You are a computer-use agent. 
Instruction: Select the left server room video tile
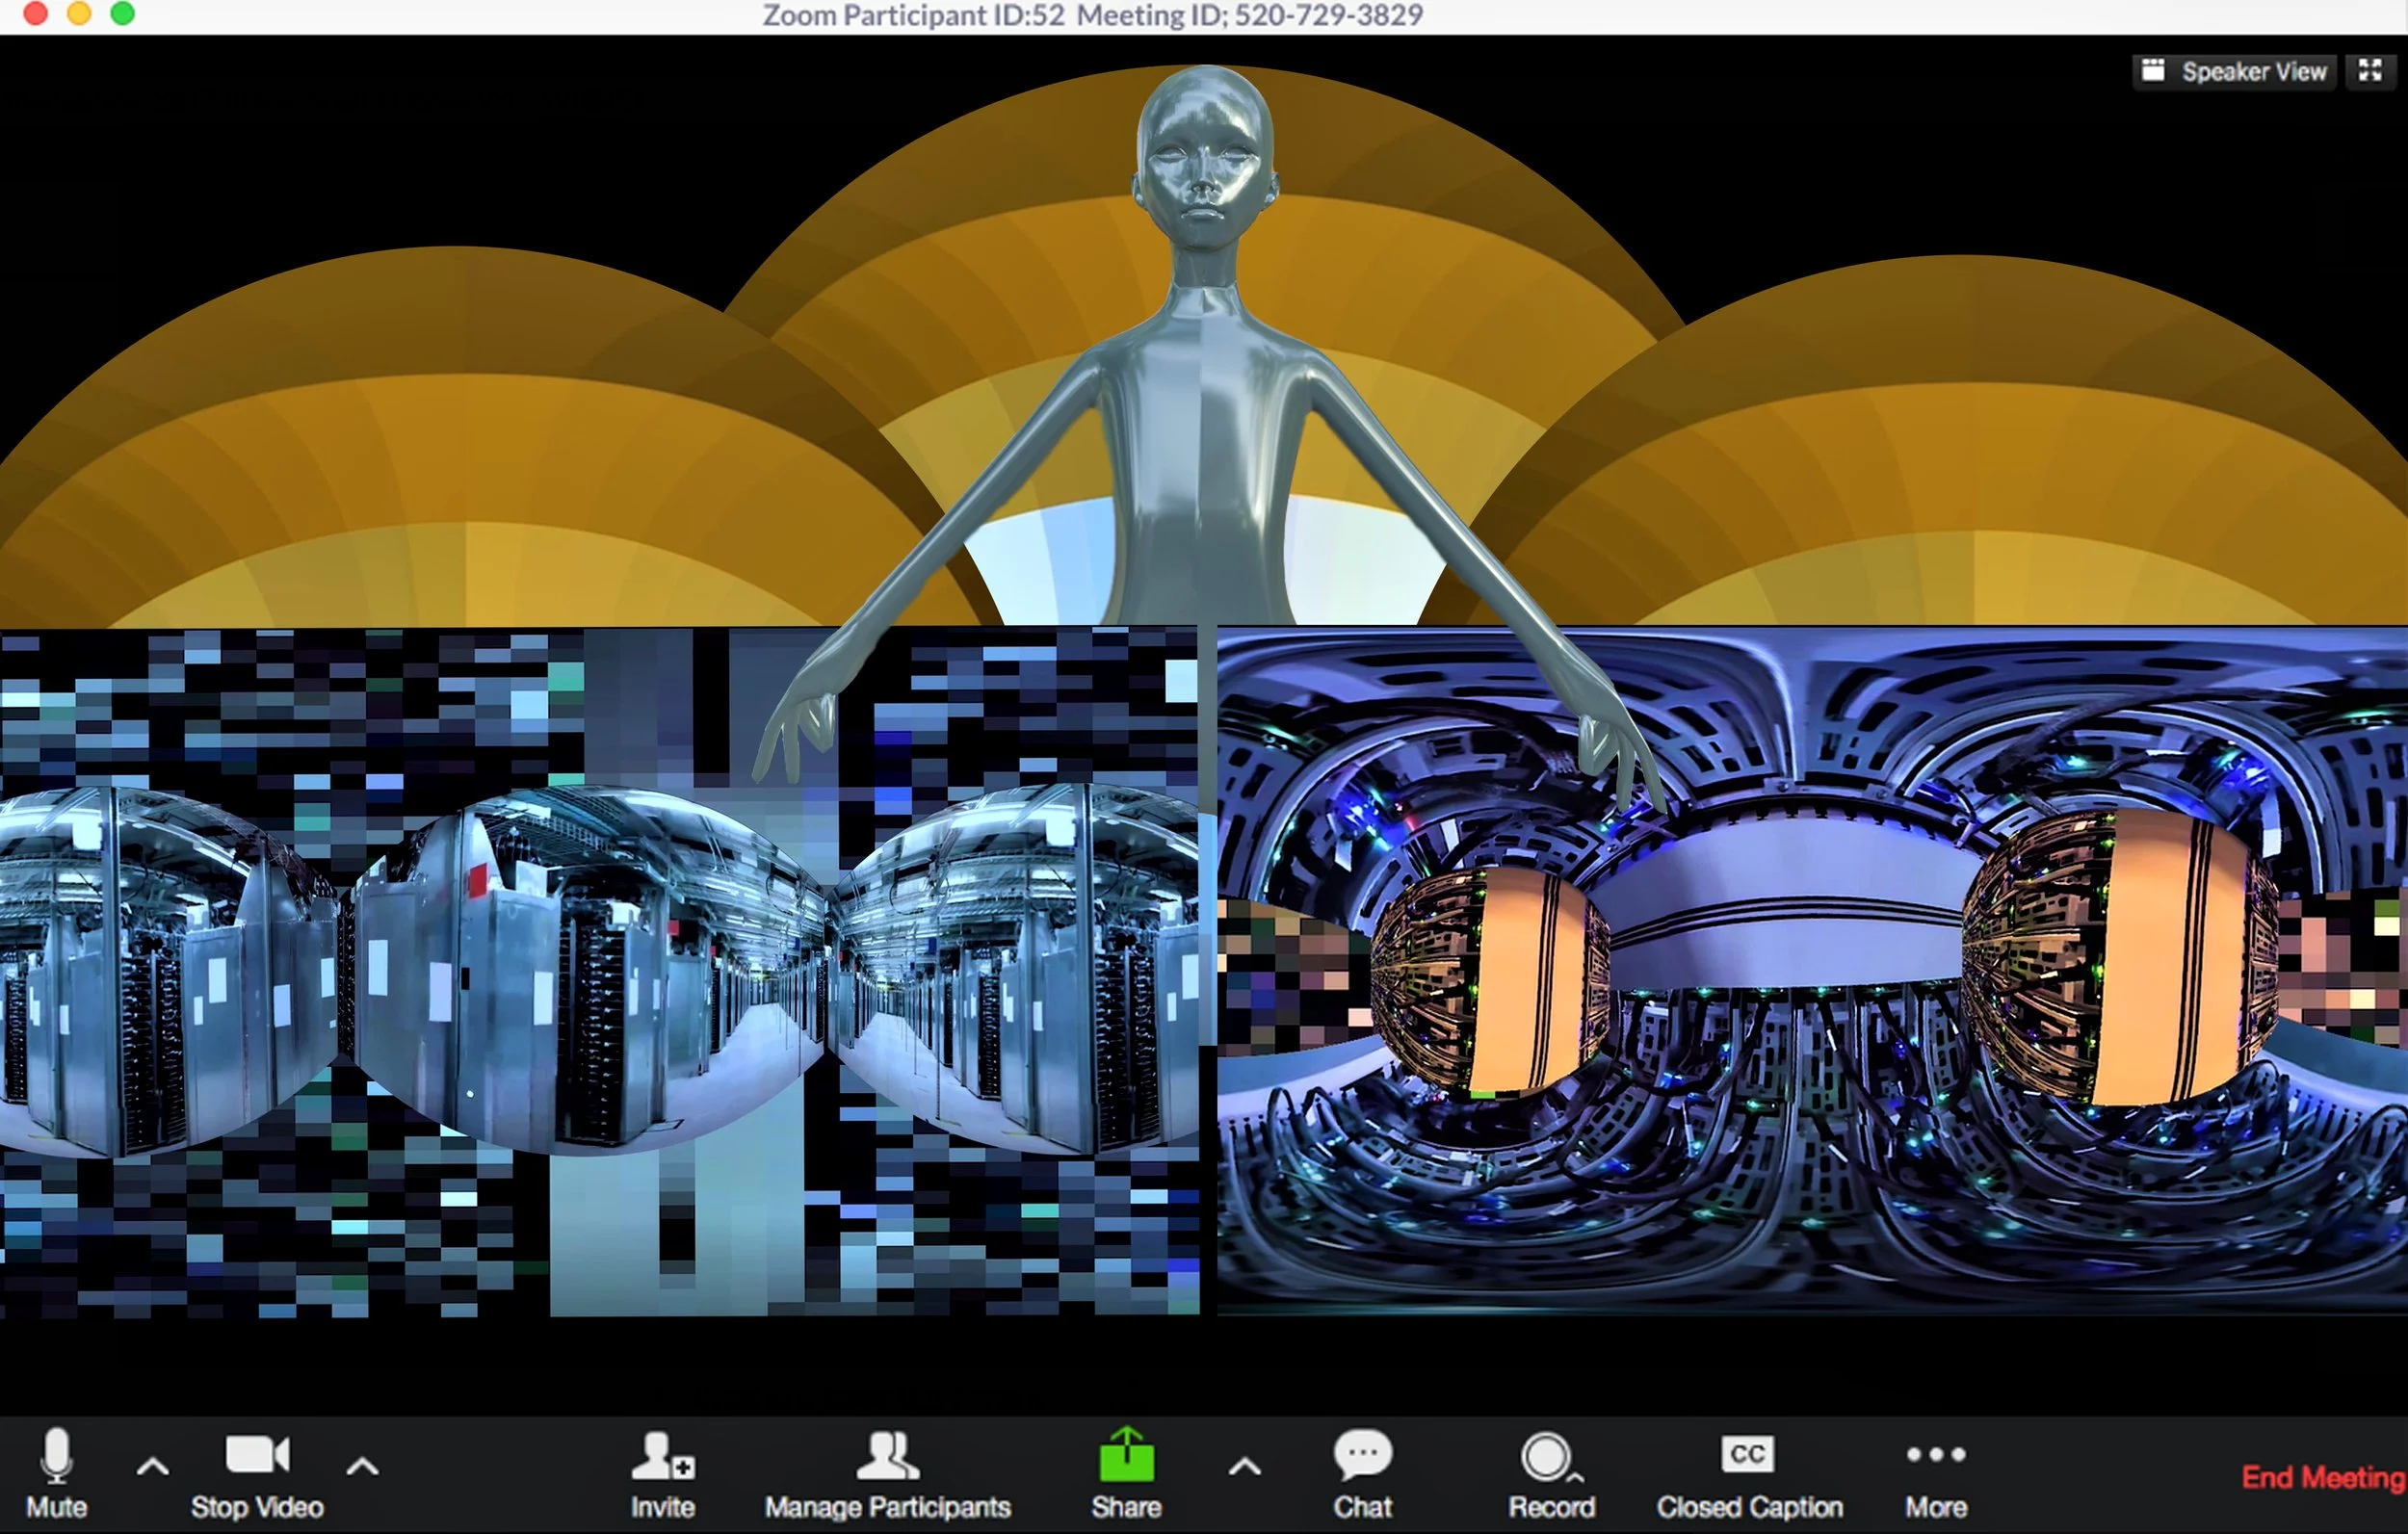[x=598, y=970]
